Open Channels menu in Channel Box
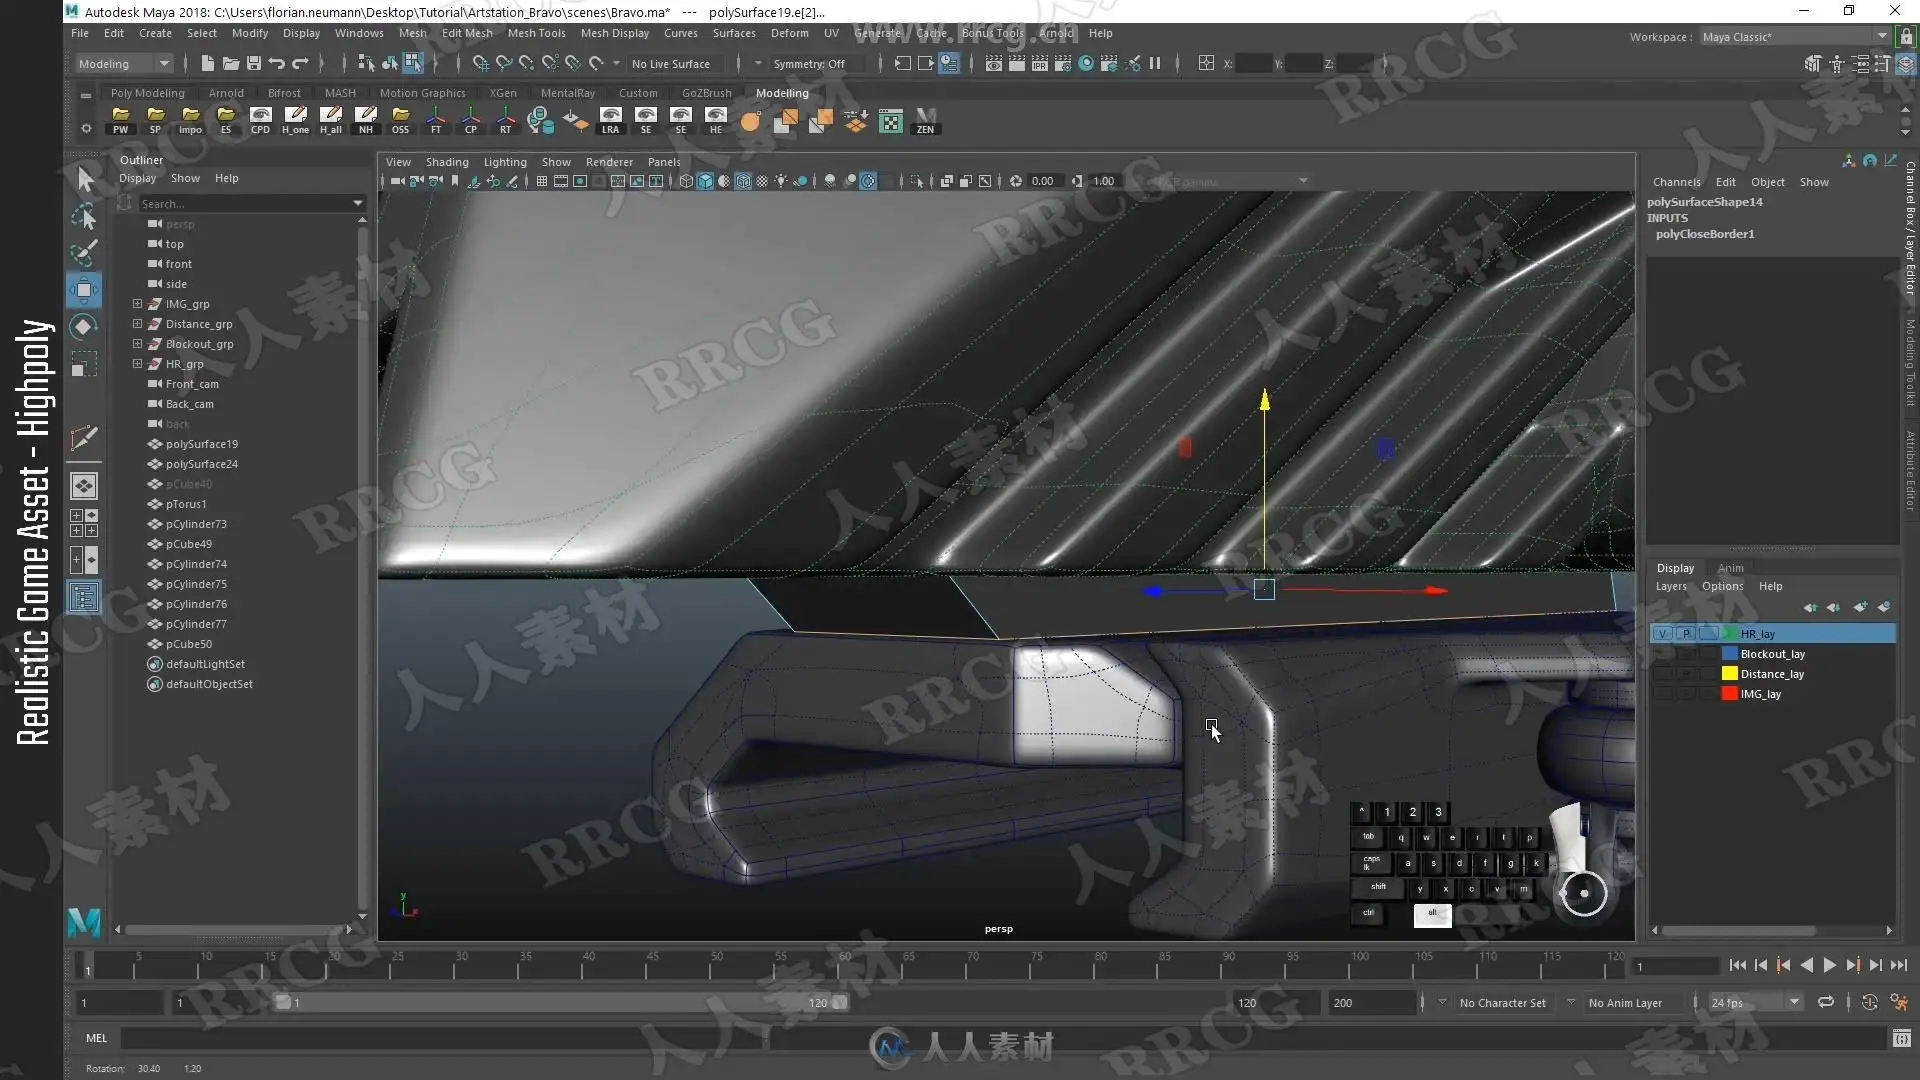This screenshot has width=1920, height=1080. [x=1677, y=182]
